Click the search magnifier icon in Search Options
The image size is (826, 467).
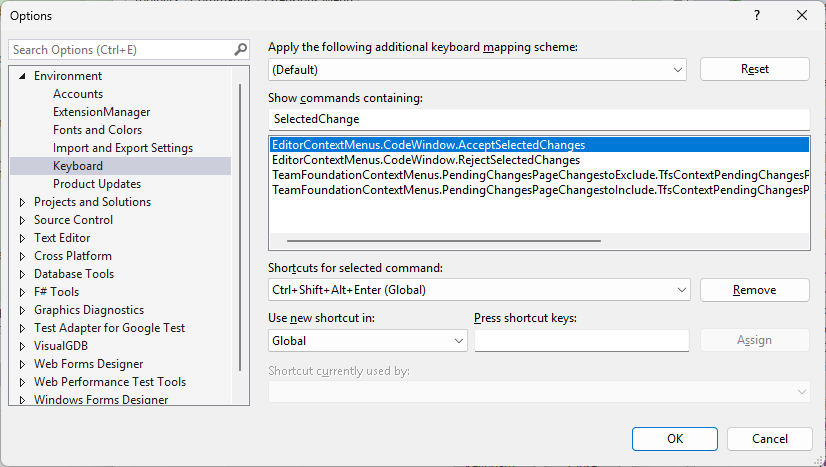tap(240, 49)
